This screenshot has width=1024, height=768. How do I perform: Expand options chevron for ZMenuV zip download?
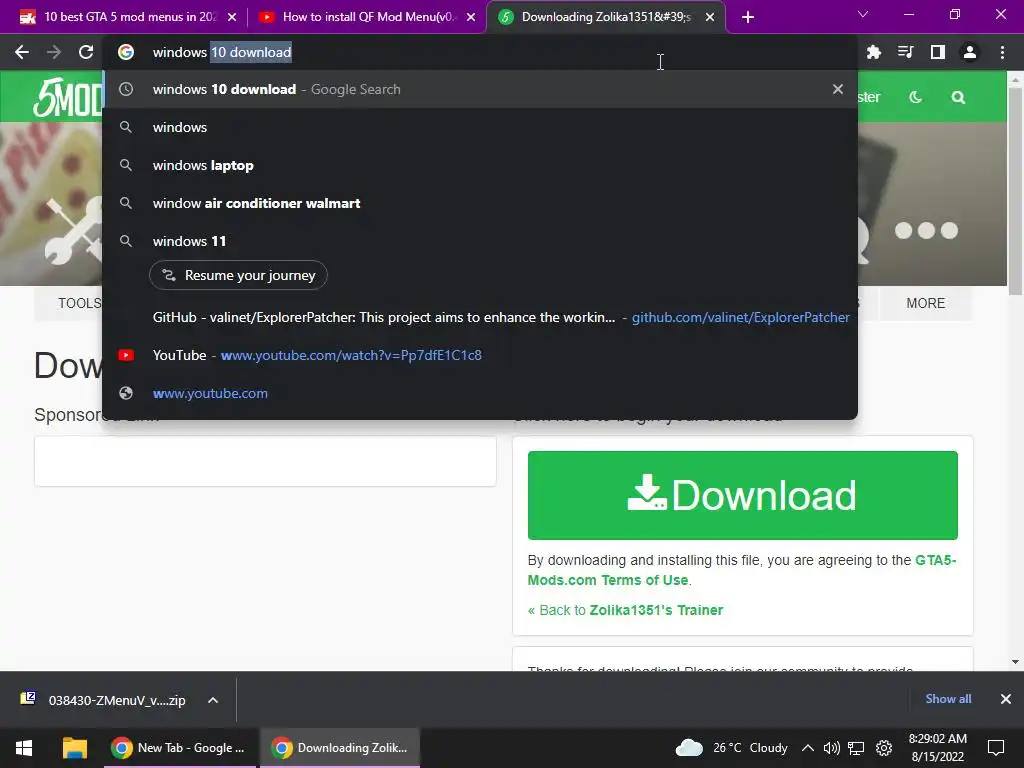tap(213, 700)
